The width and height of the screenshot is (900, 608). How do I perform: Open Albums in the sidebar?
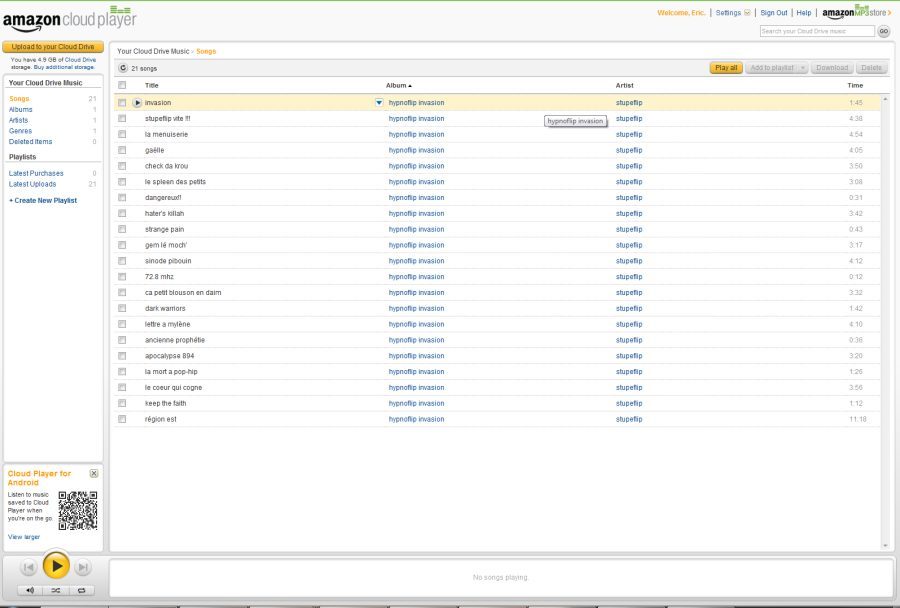point(20,109)
